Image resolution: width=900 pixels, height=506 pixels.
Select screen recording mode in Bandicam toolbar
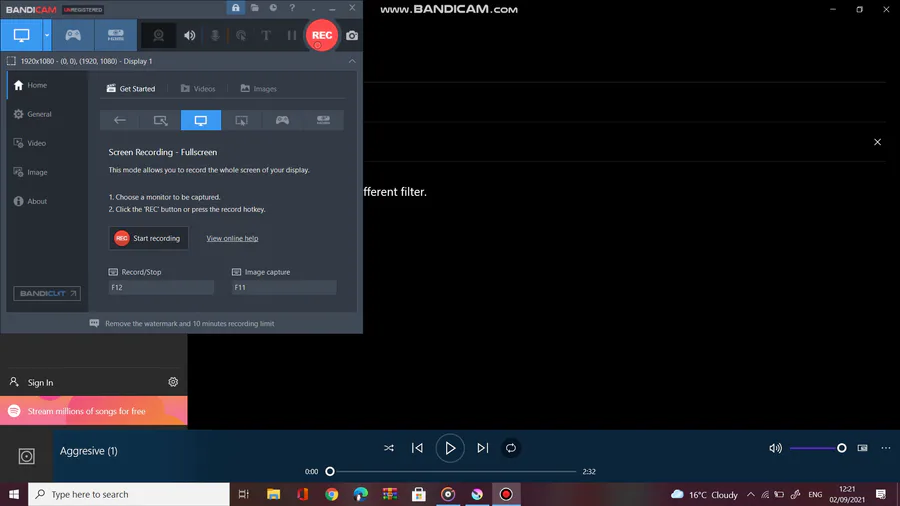[22, 35]
